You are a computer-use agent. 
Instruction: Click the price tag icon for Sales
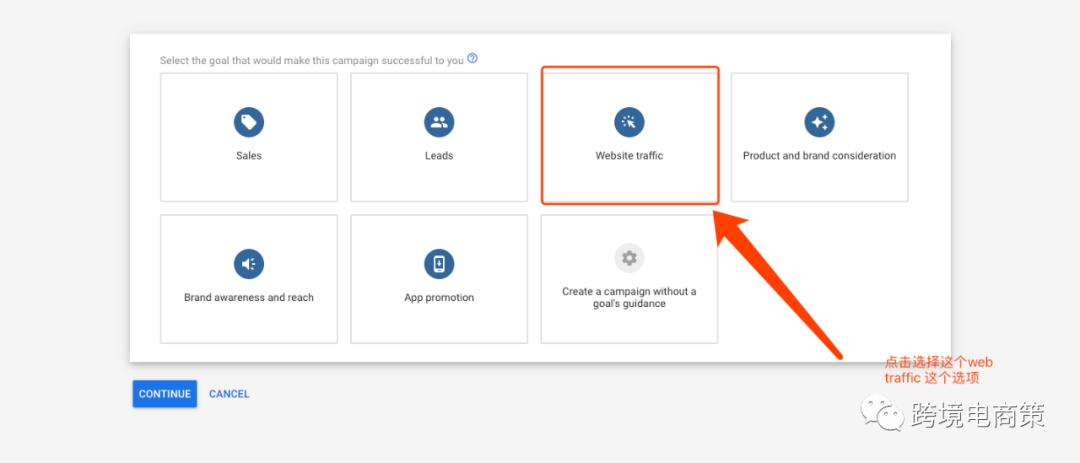249,123
